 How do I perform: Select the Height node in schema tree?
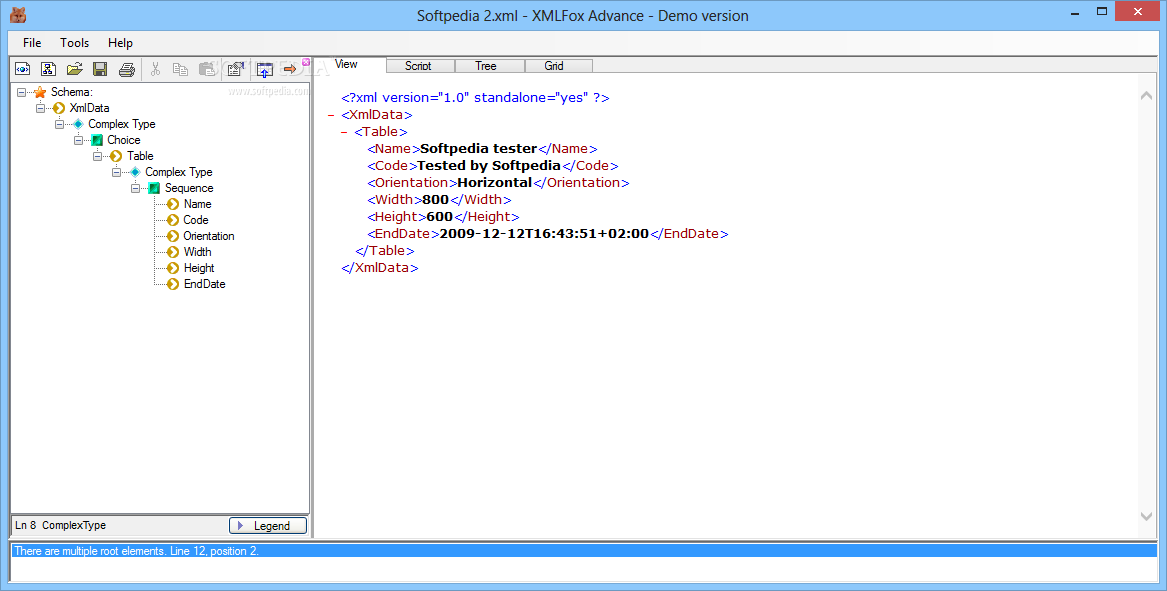[199, 268]
